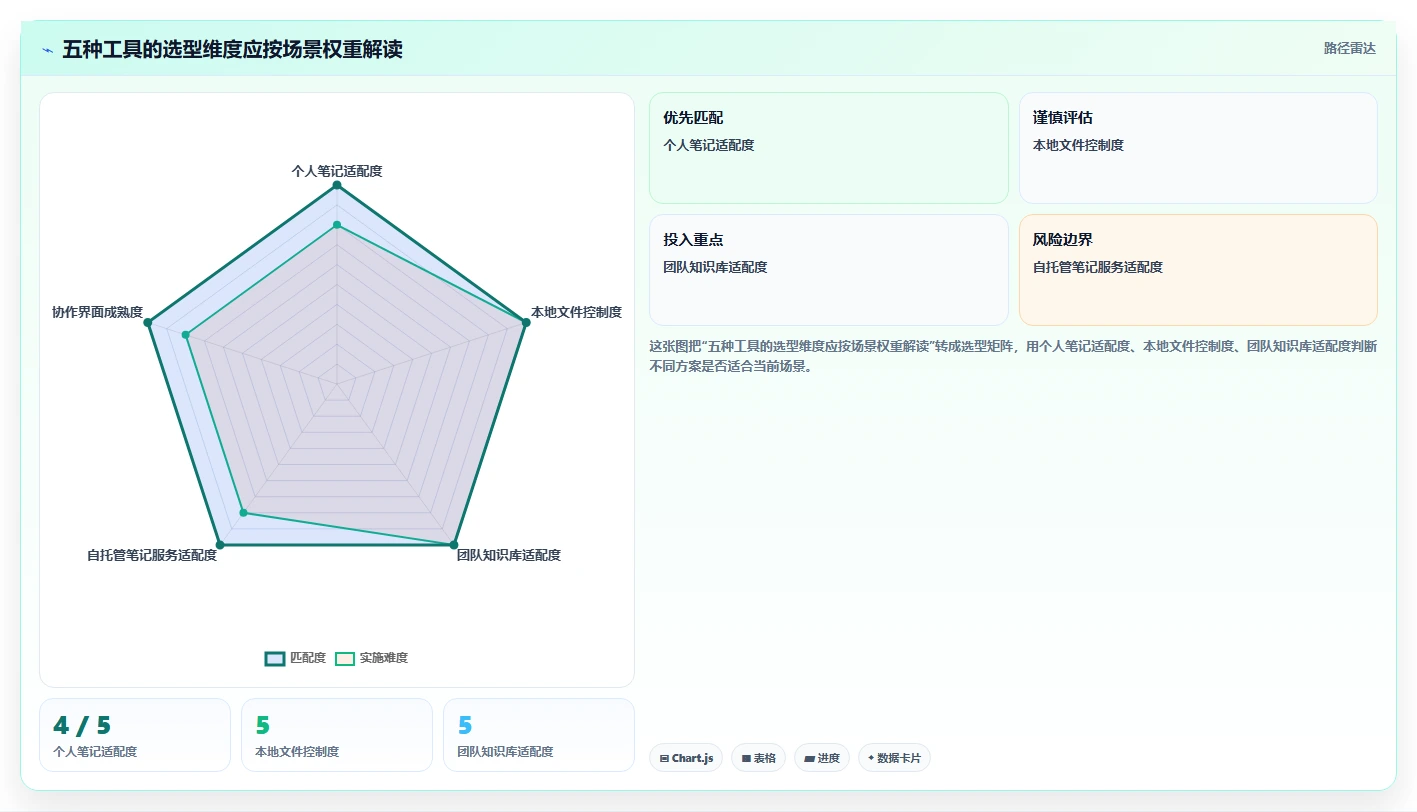Screen dimensions: 1417x812
Task: Open the 风险边界 card
Action: tap(1198, 270)
